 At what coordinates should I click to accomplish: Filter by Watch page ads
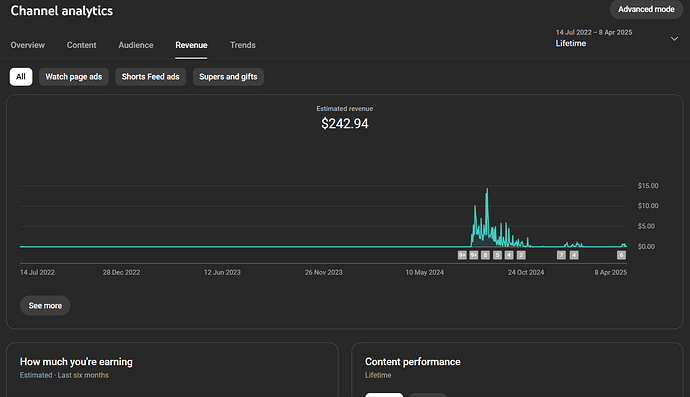73,77
